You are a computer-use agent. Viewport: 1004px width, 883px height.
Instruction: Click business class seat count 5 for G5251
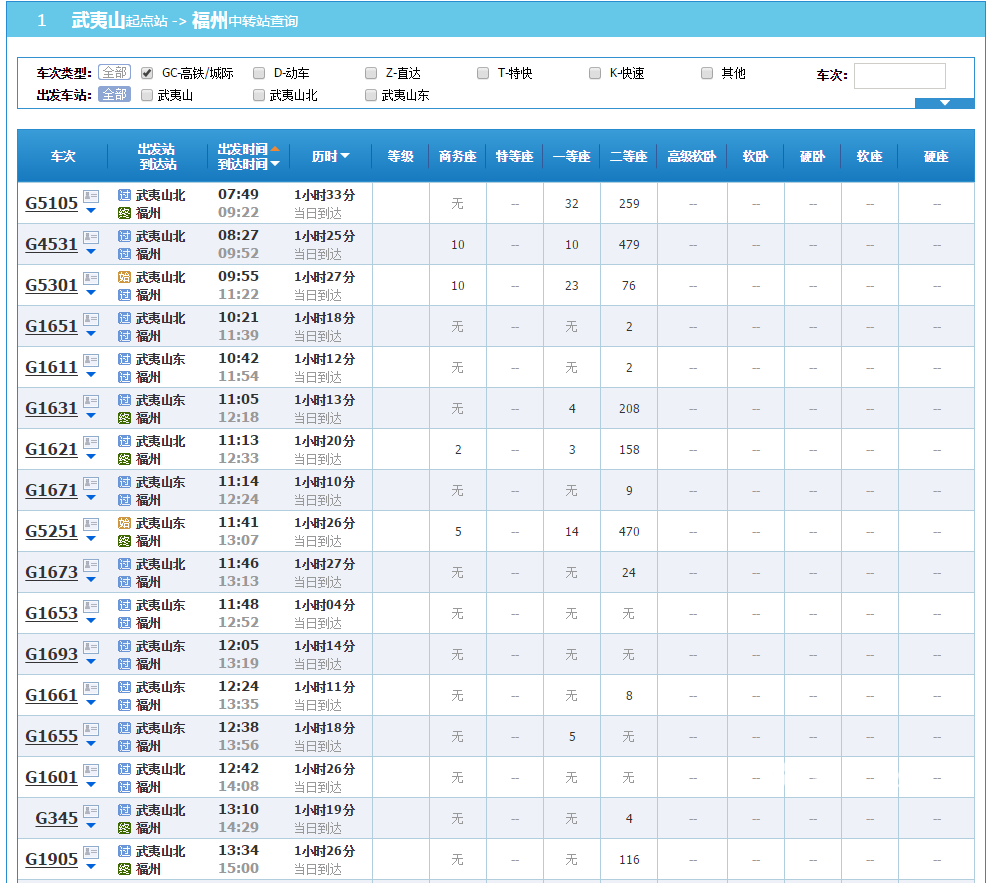pyautogui.click(x=458, y=531)
